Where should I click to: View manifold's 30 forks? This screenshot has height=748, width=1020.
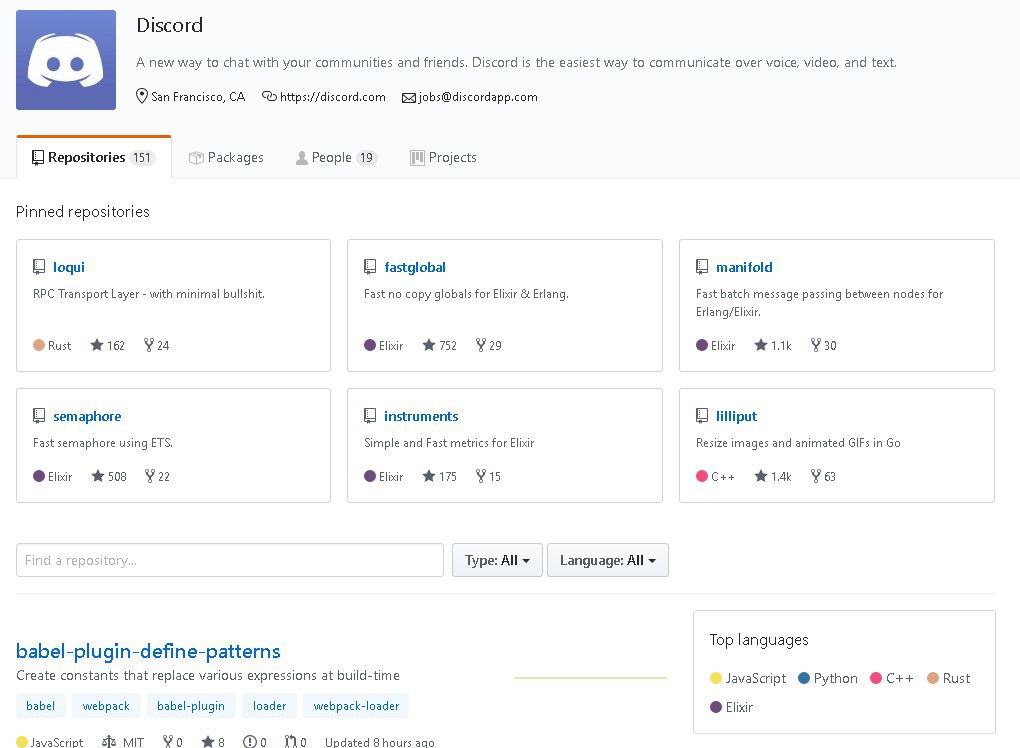(824, 345)
